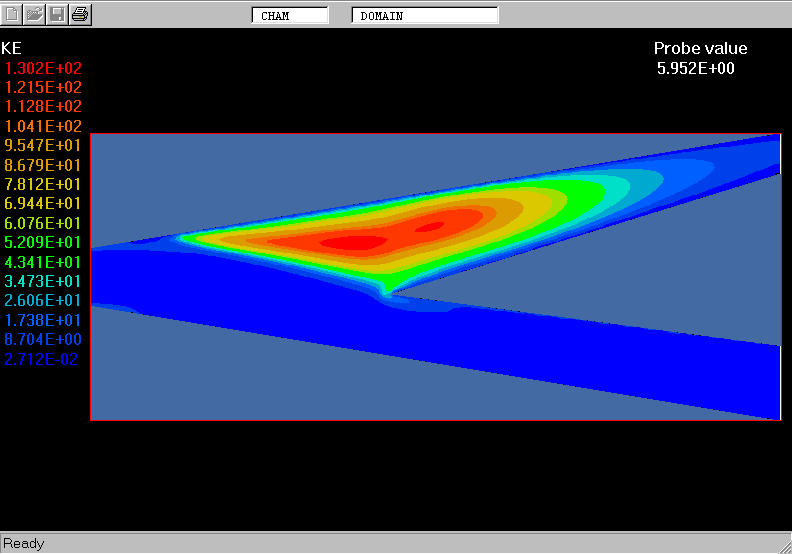The image size is (792, 554).
Task: Click the CHAM text field
Action: pos(289,16)
